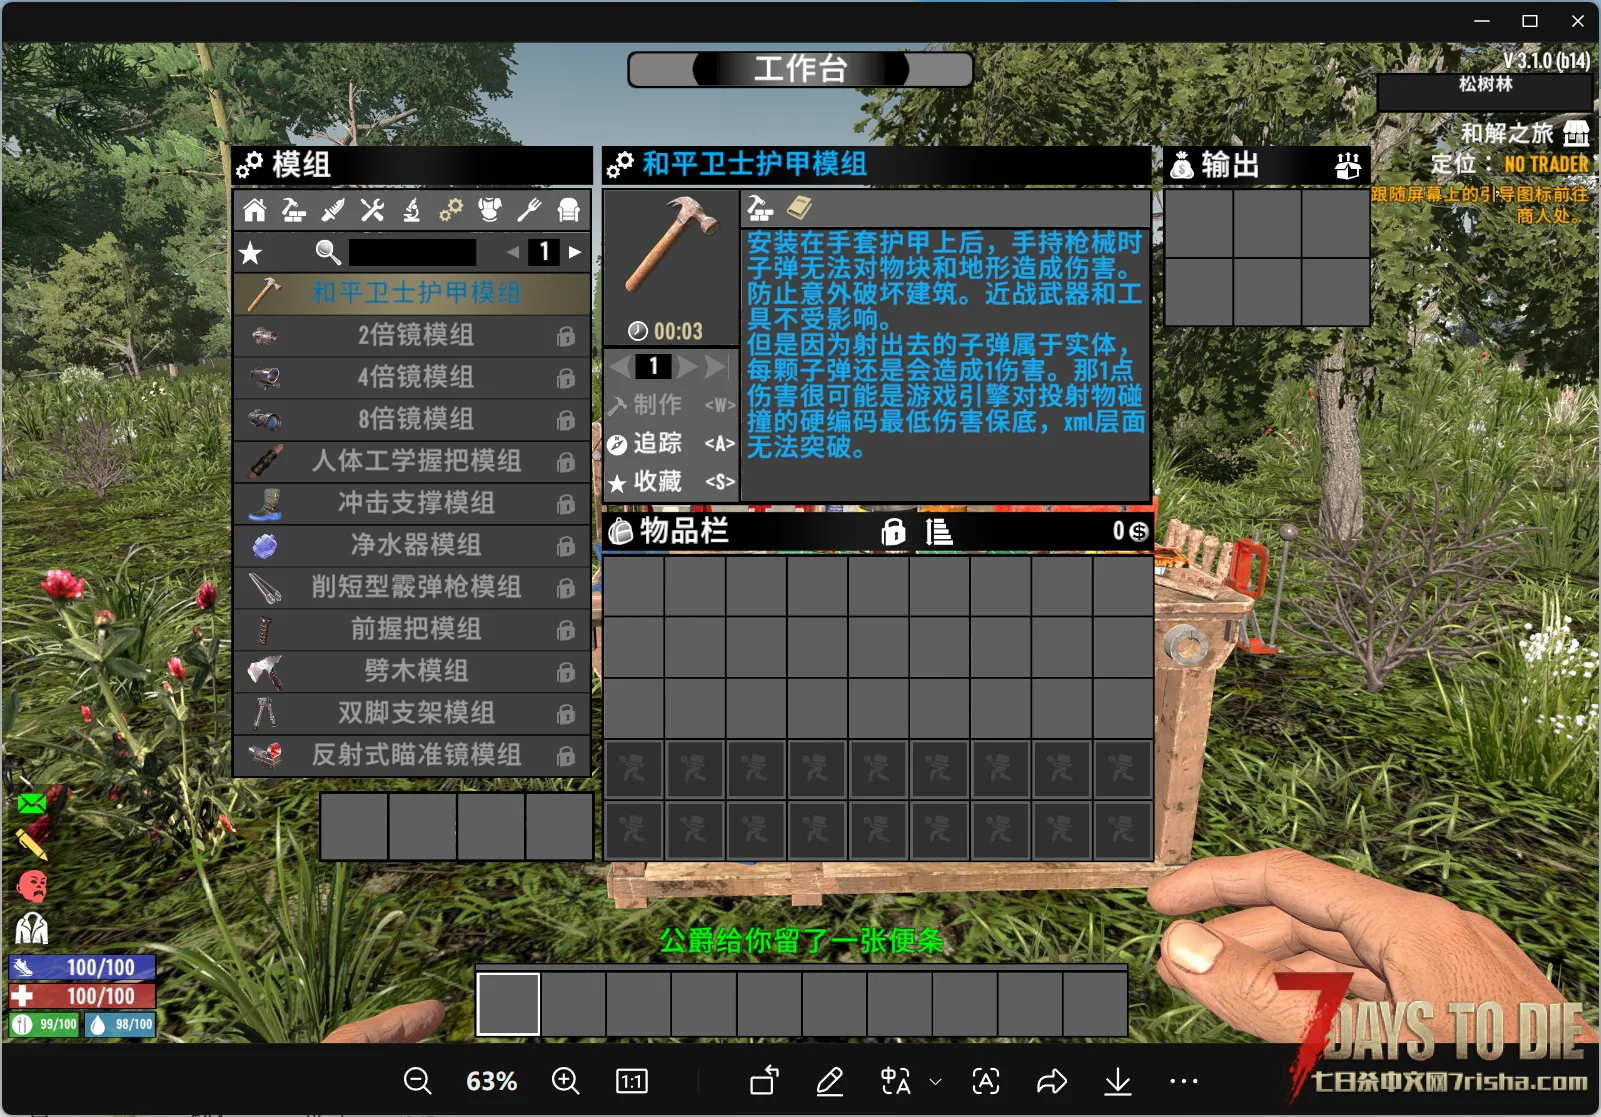Pick the 劈木模组 recipe
The image size is (1601, 1117).
click(x=412, y=671)
